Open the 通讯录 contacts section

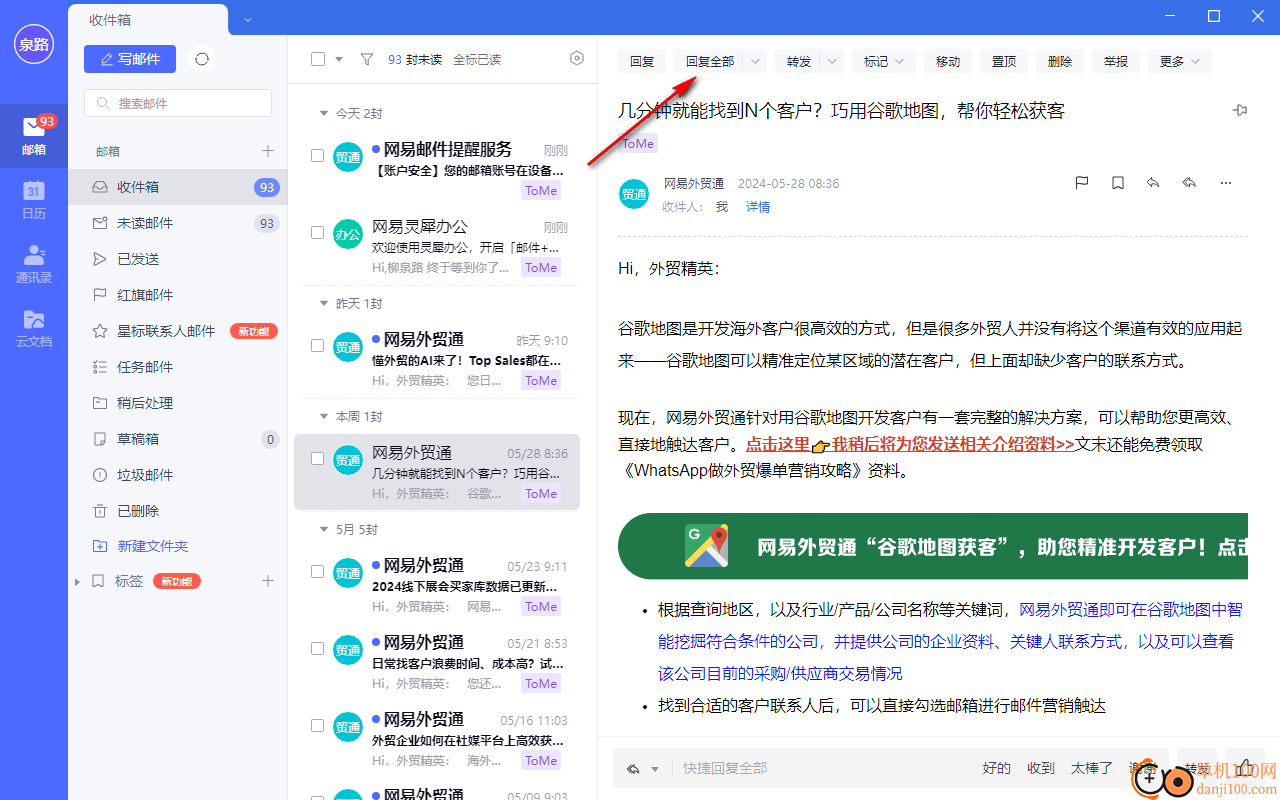coord(34,264)
